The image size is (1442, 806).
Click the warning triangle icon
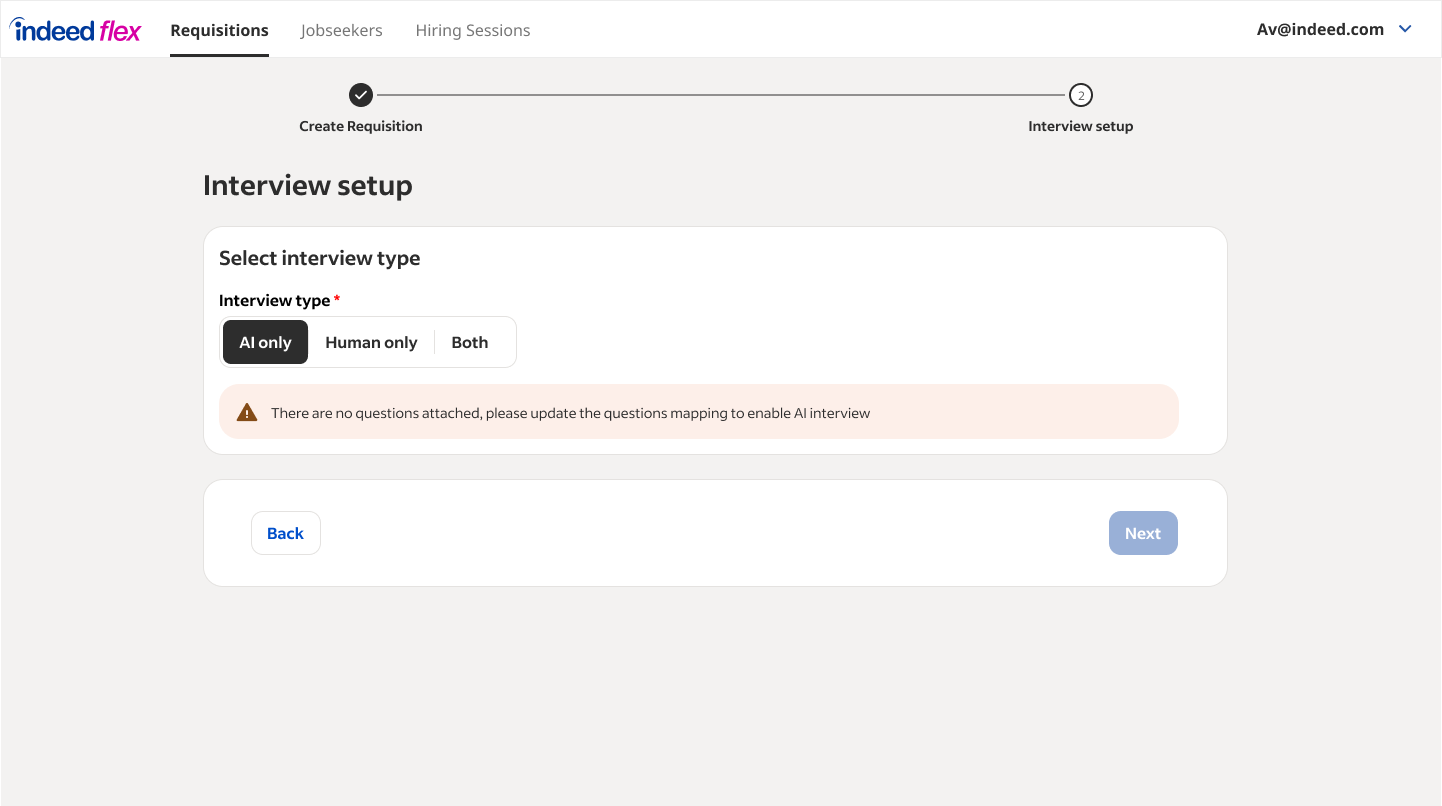point(247,412)
